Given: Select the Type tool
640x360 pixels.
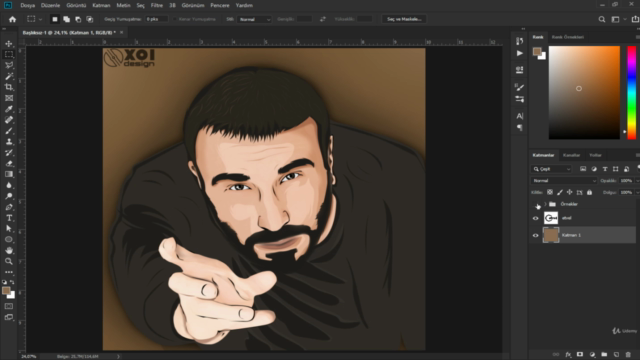Looking at the screenshot, I should tap(9, 218).
